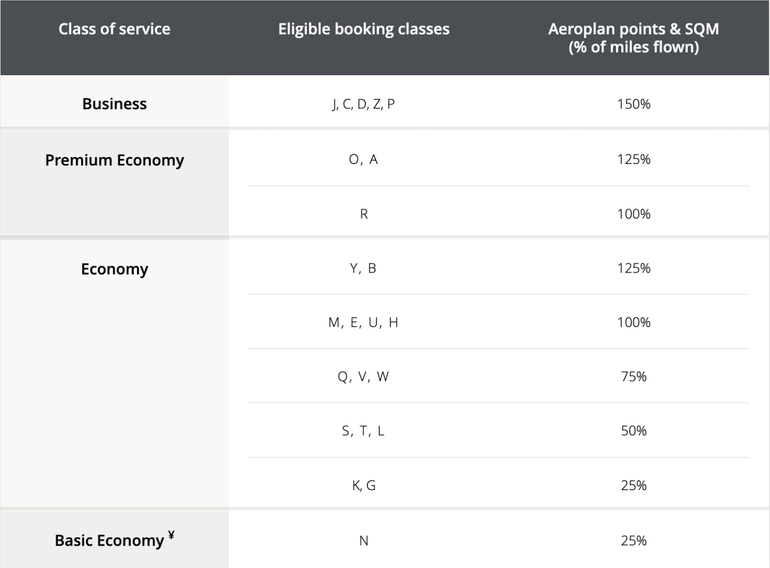Click the S, T, L booking classes
The width and height of the screenshot is (770, 568).
click(363, 431)
